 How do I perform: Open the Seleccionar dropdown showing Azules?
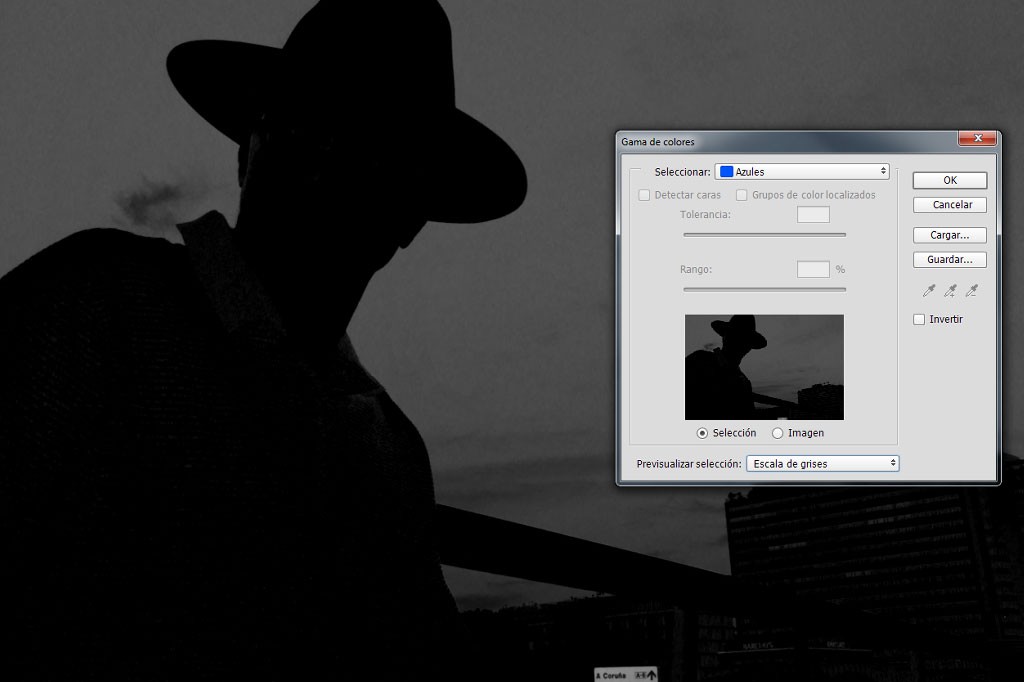click(802, 172)
